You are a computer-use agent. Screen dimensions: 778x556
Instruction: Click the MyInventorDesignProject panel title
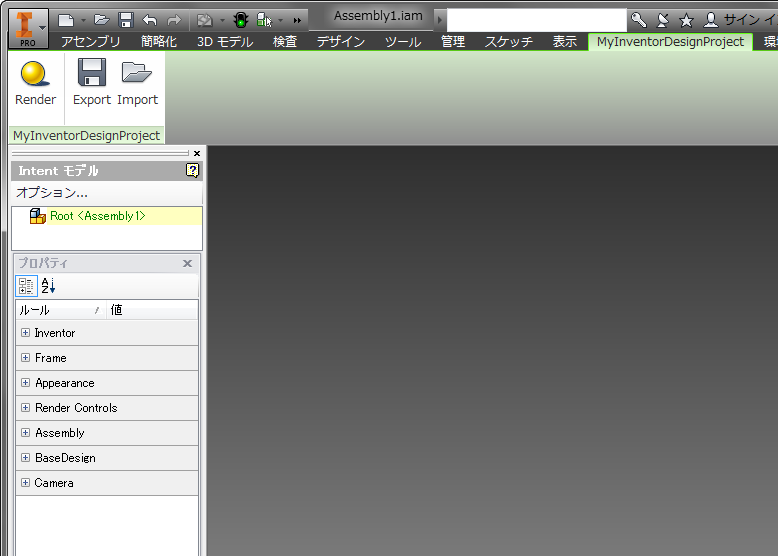(x=86, y=135)
